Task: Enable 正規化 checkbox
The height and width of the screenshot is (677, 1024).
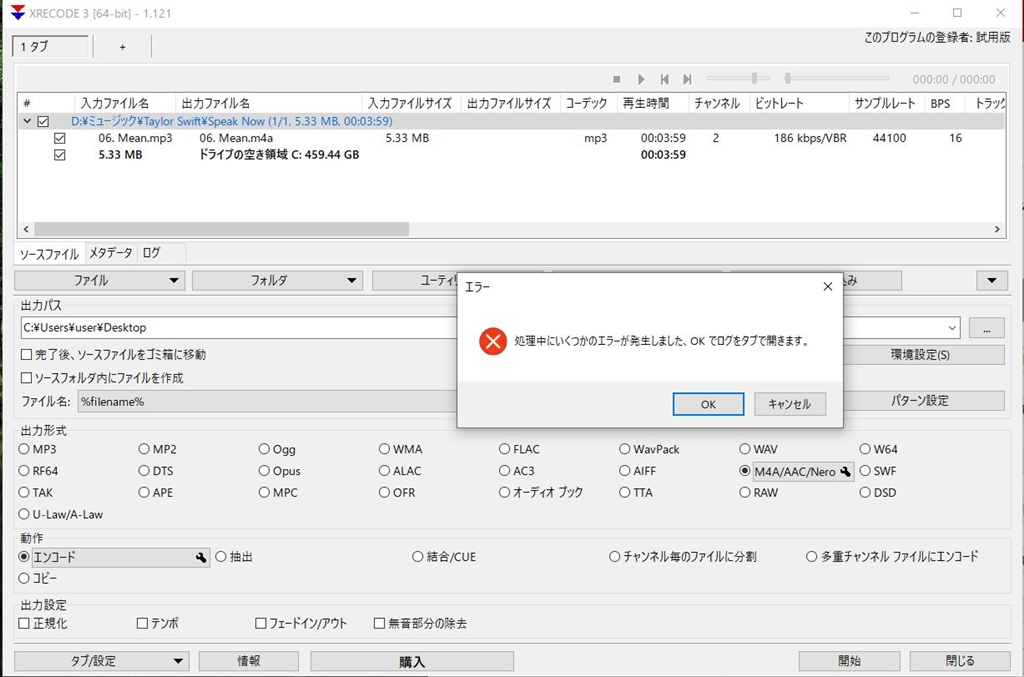Action: (24, 623)
